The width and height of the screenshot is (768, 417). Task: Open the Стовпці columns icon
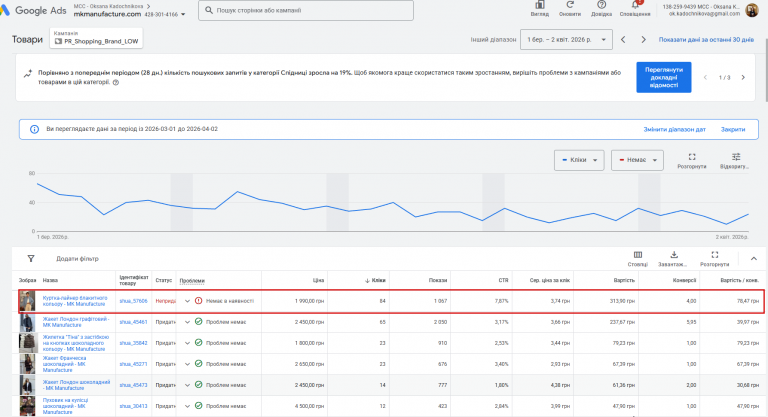[637, 255]
